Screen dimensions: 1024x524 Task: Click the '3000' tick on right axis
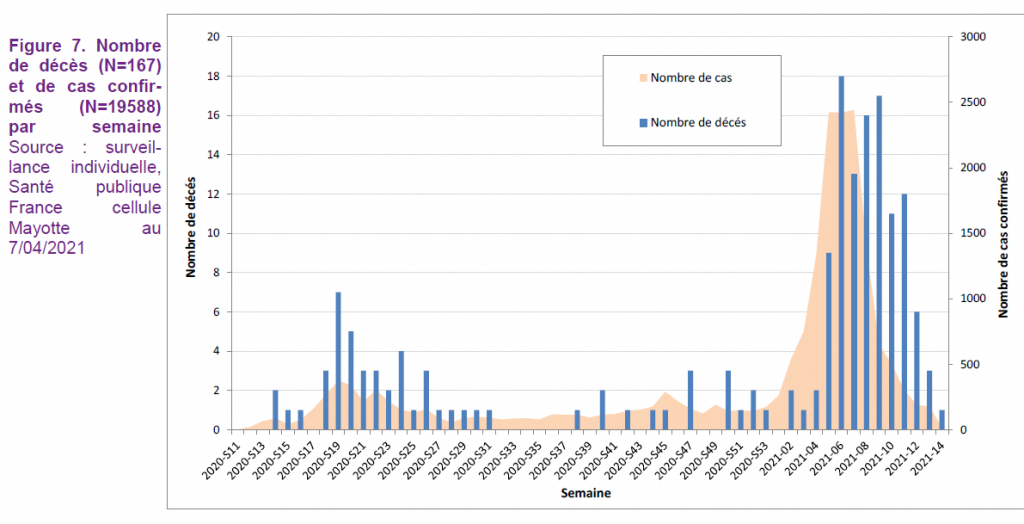972,37
